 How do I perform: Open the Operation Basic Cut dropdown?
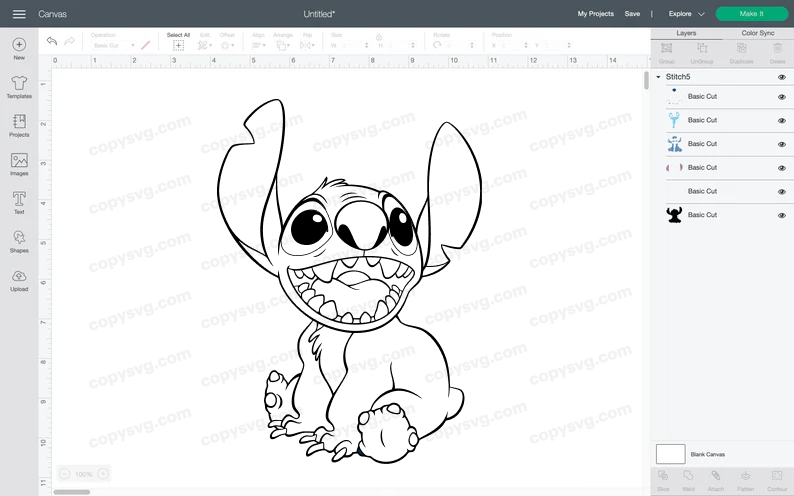pos(113,46)
